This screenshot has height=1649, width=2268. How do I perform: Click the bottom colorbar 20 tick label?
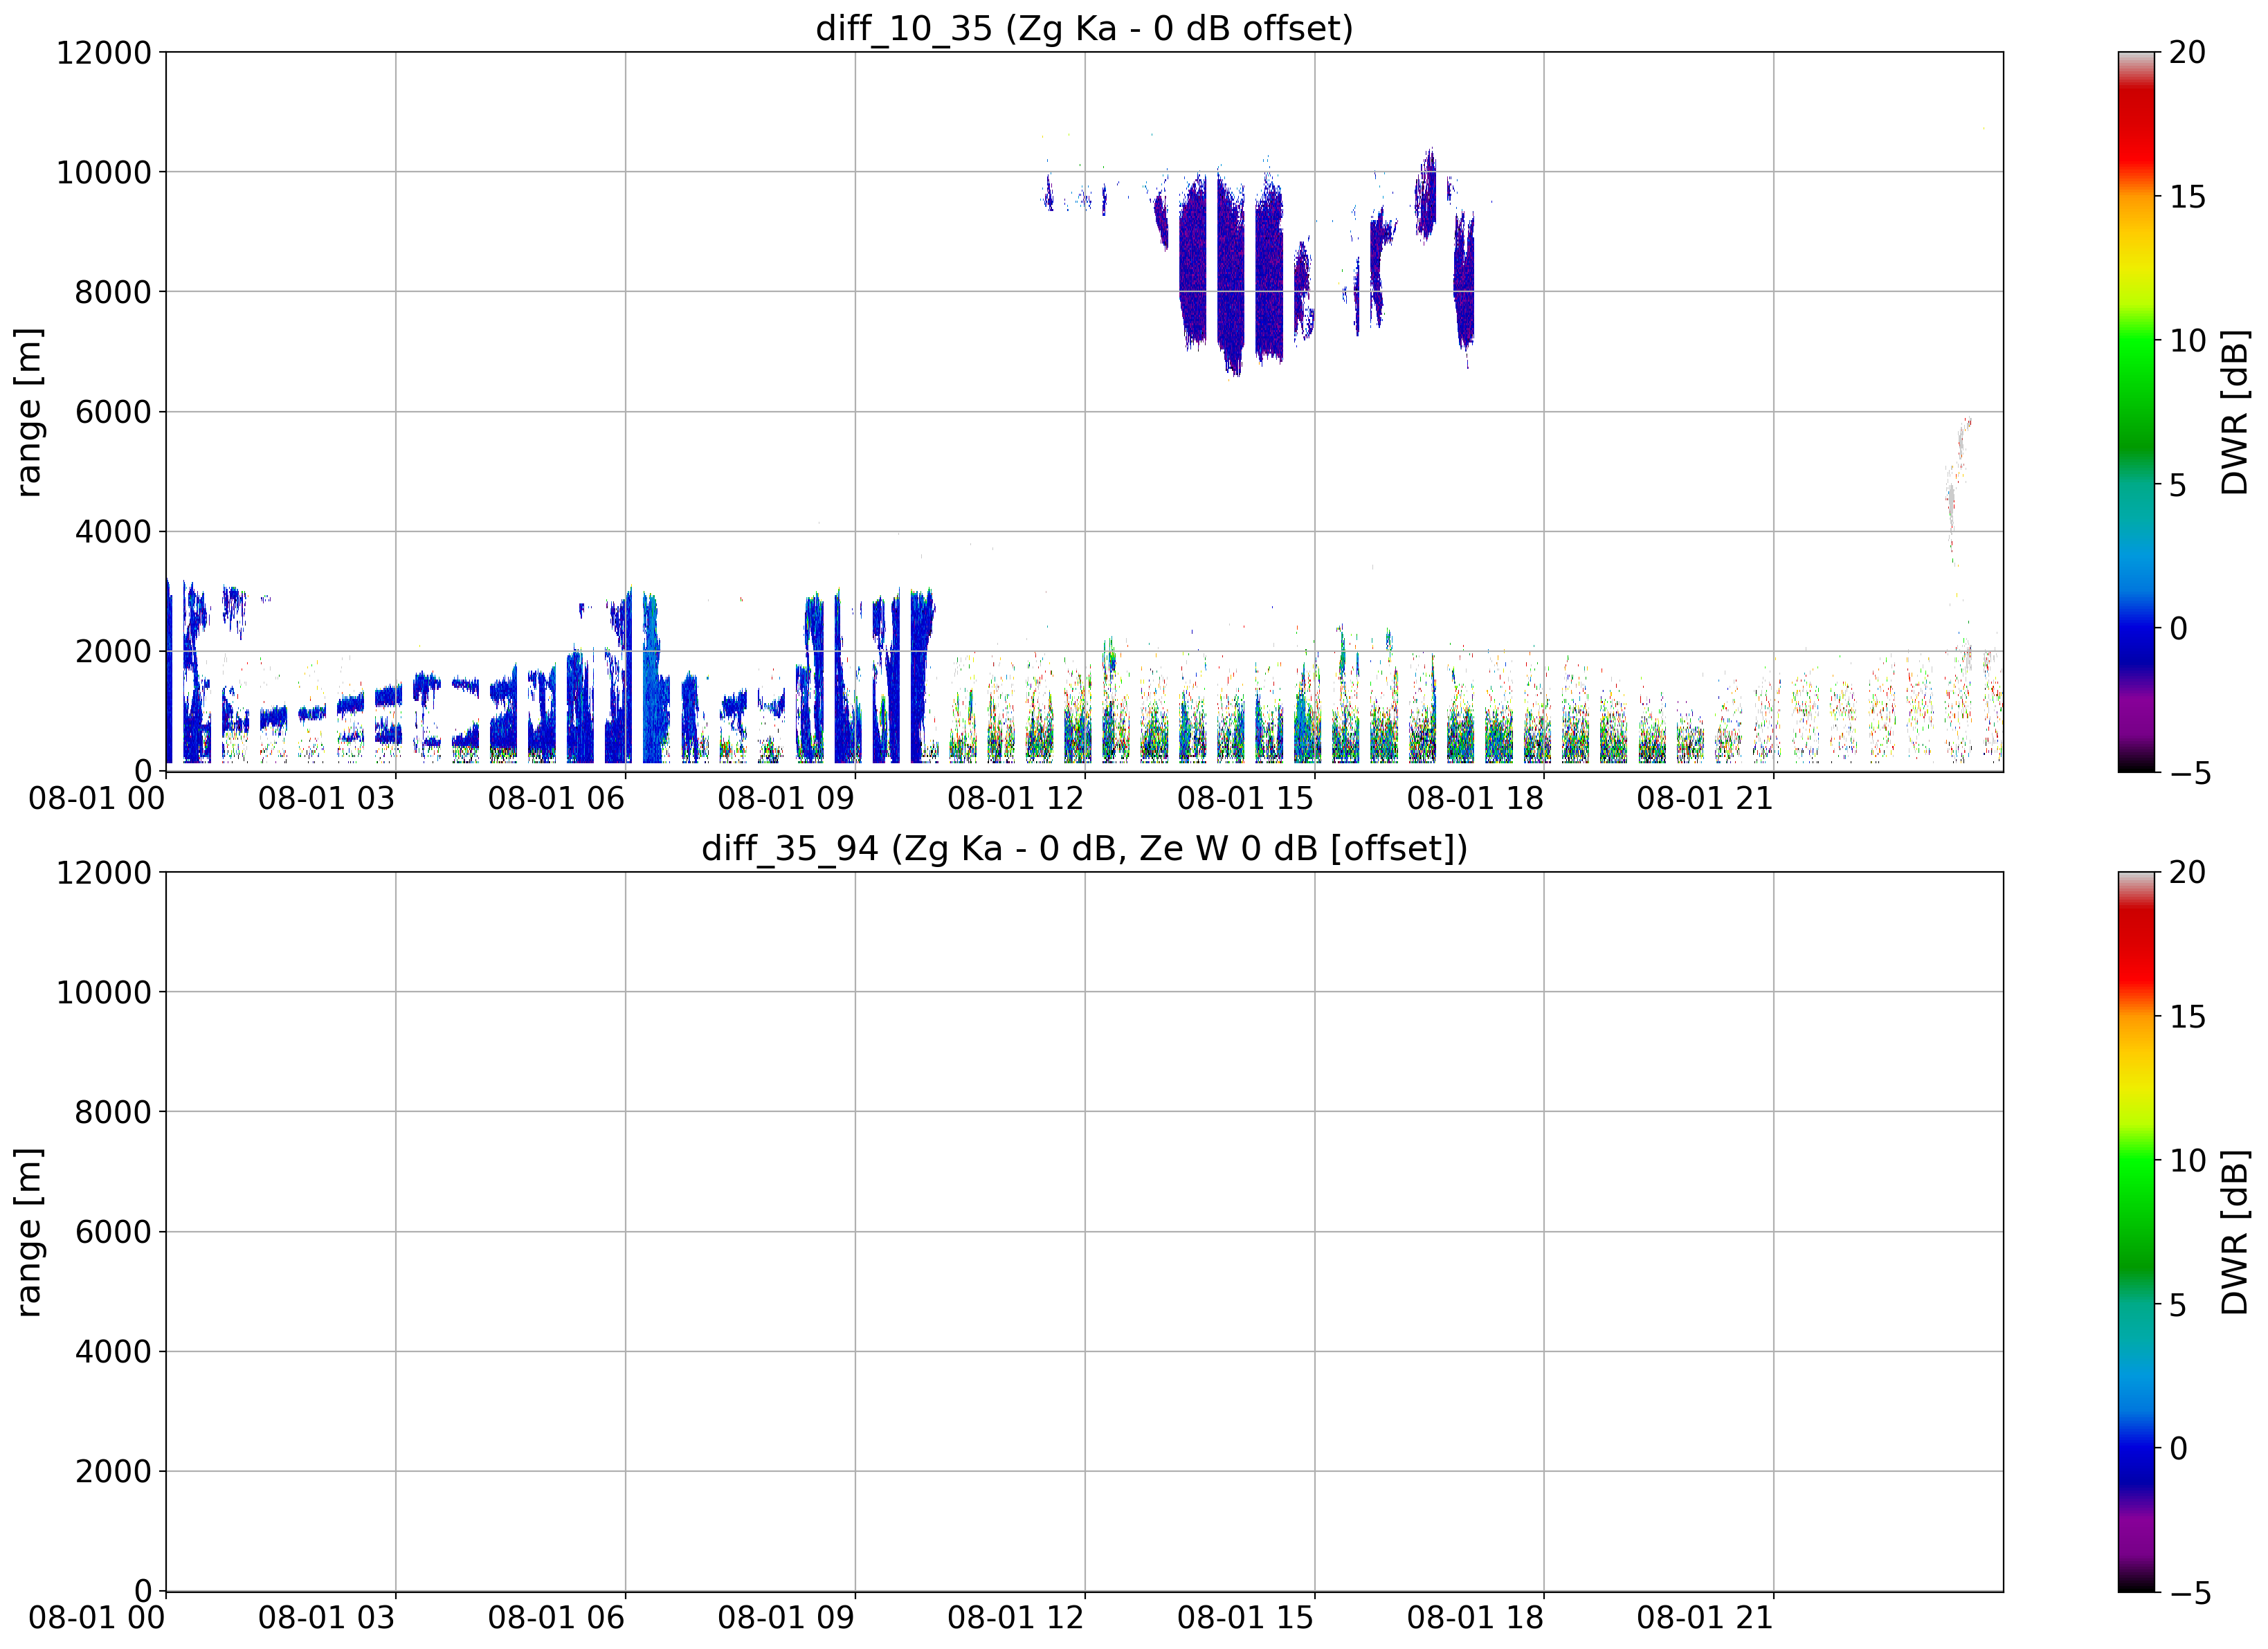click(2187, 872)
